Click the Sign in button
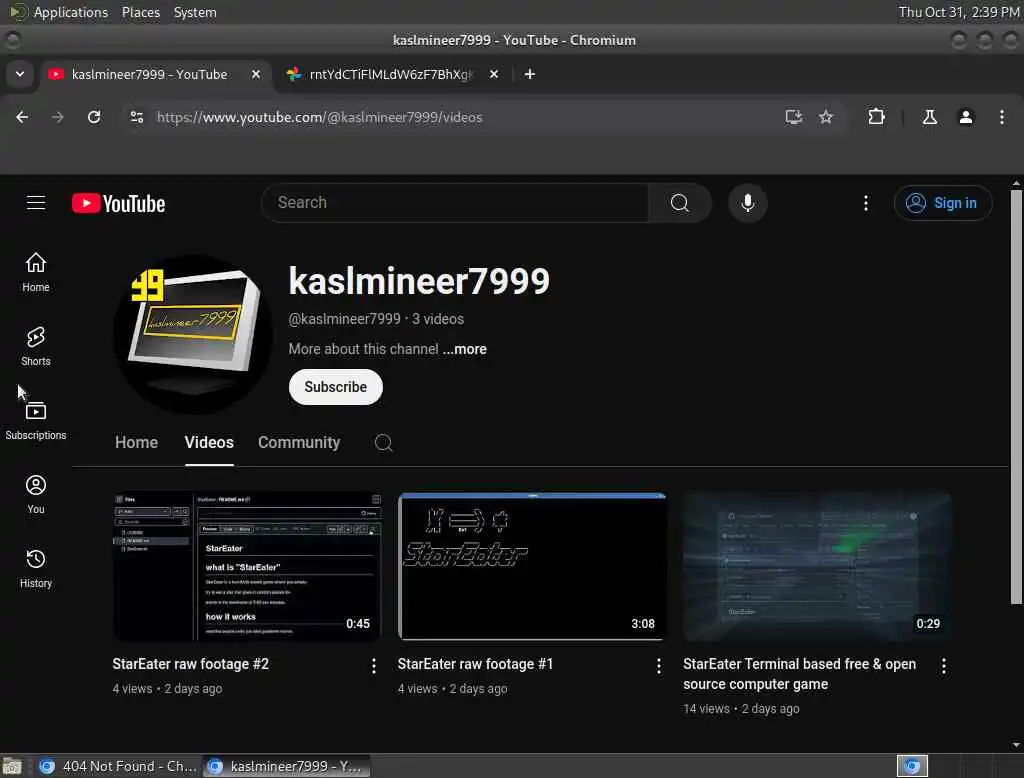Screen dimensions: 1024x778 click(943, 203)
